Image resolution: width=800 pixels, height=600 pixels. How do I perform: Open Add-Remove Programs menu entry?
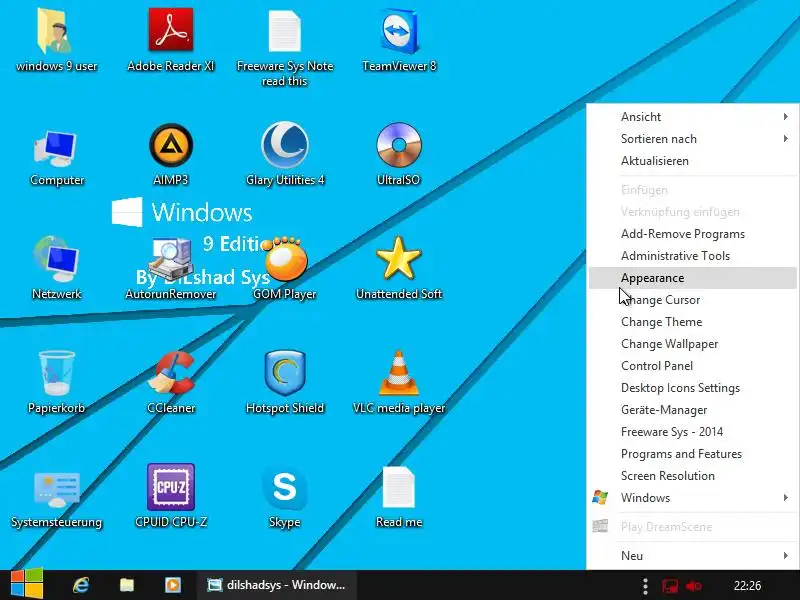click(692, 234)
